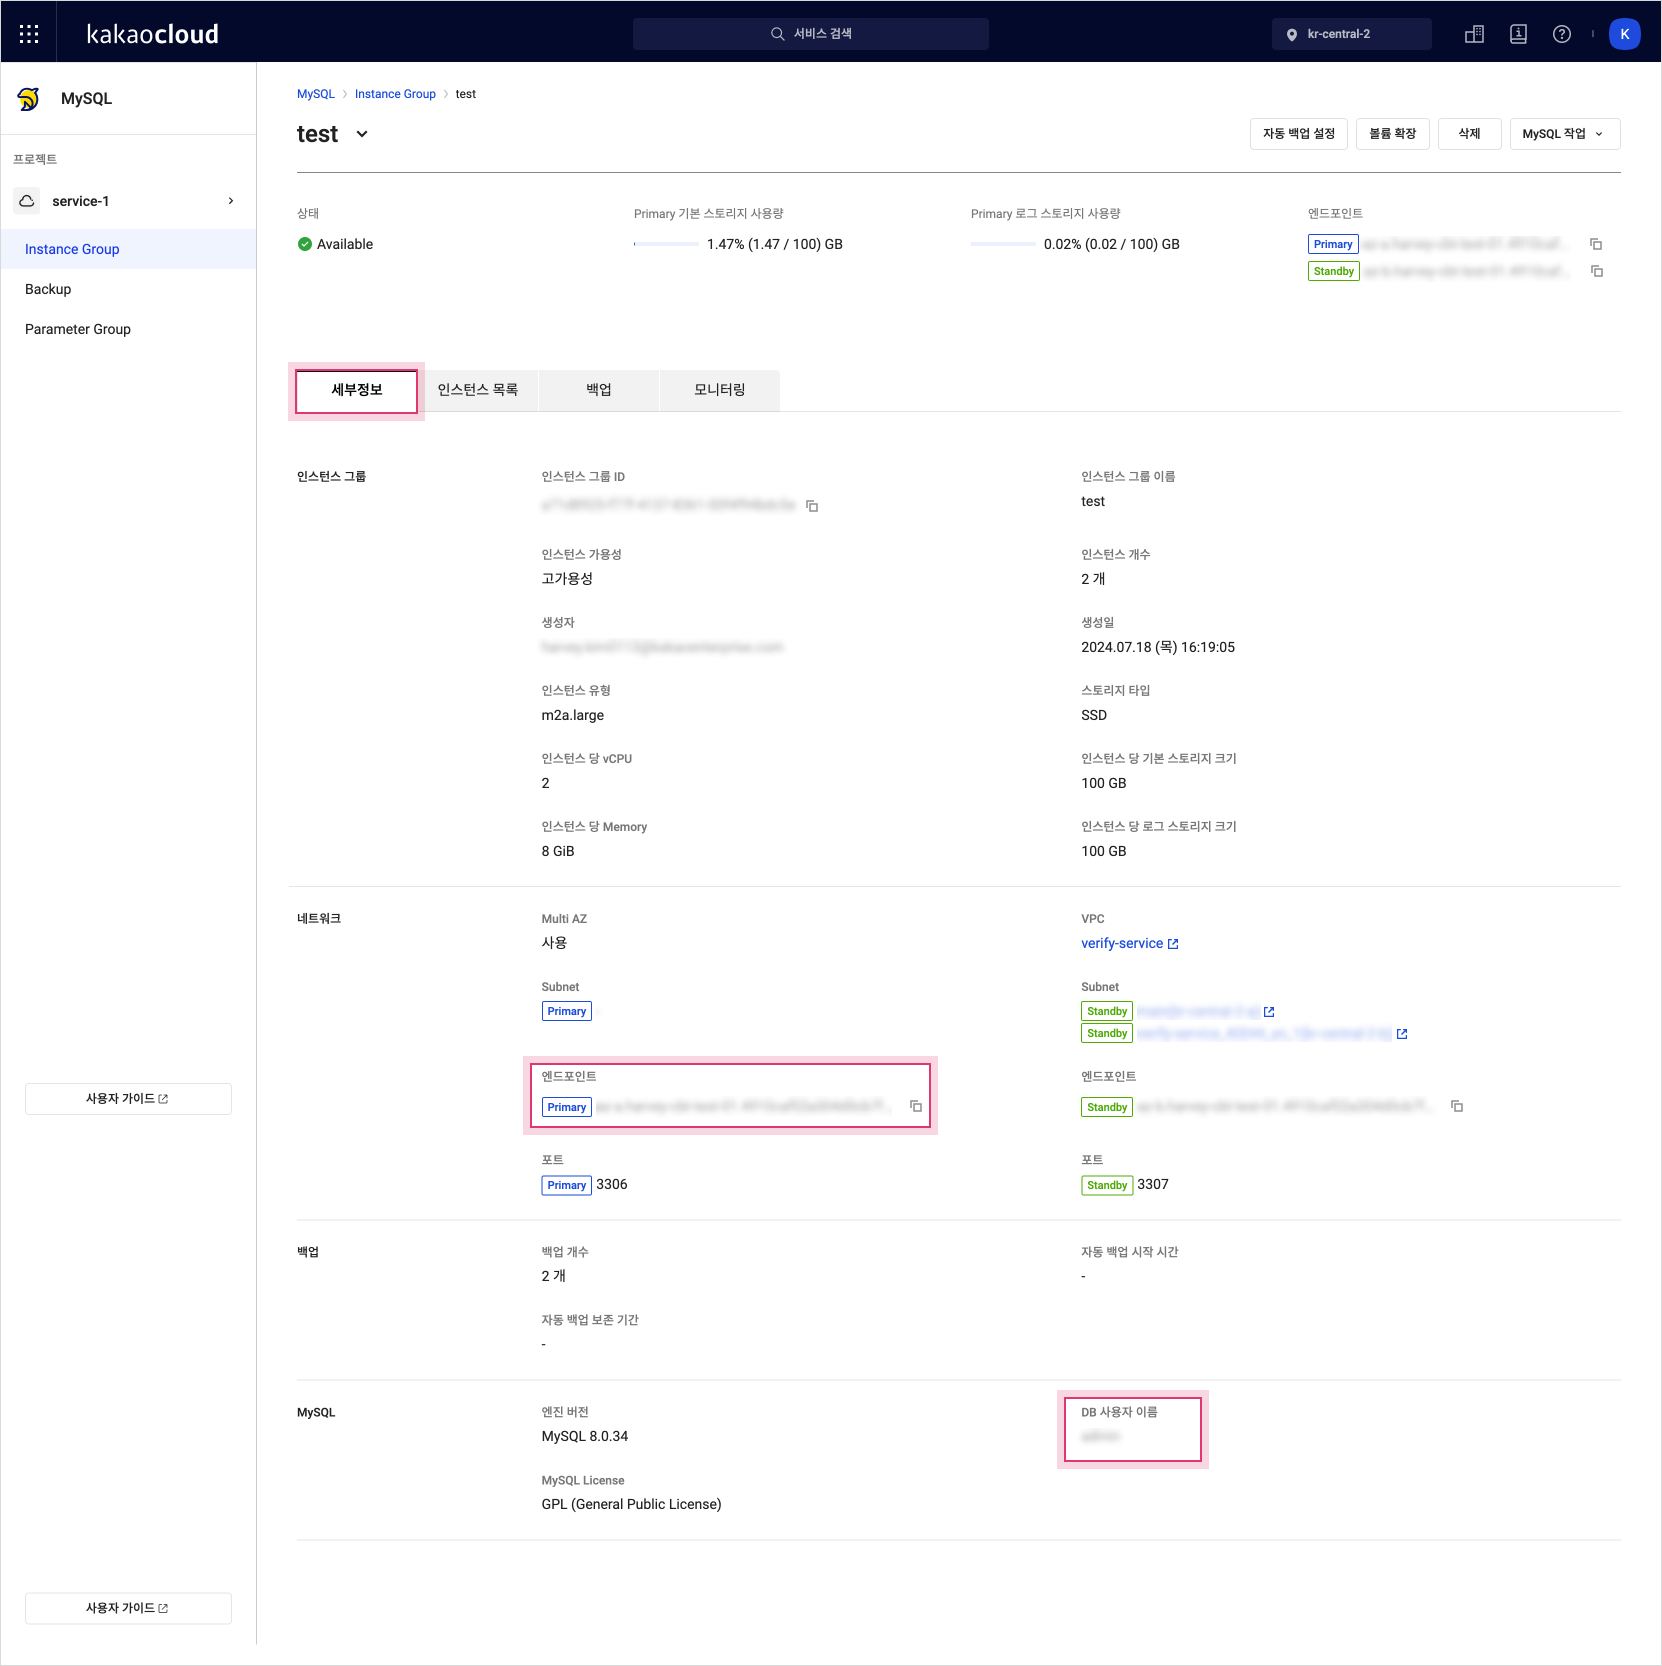This screenshot has height=1666, width=1662.
Task: Open the all-services grid menu icon
Action: (29, 34)
